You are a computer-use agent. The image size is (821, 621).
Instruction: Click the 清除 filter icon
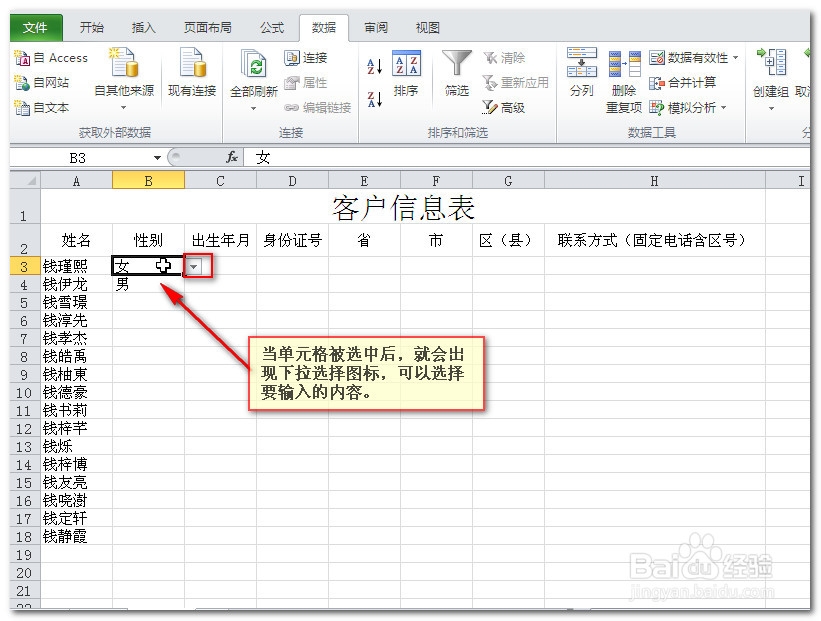[x=490, y=58]
